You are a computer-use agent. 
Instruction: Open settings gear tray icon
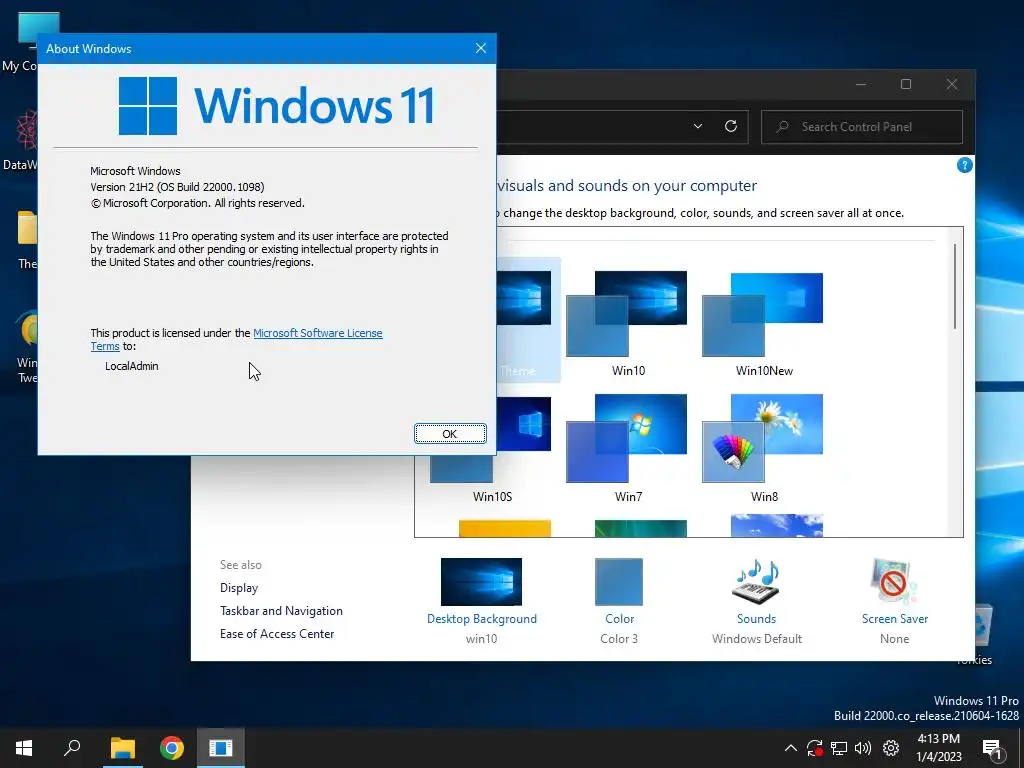tap(891, 748)
